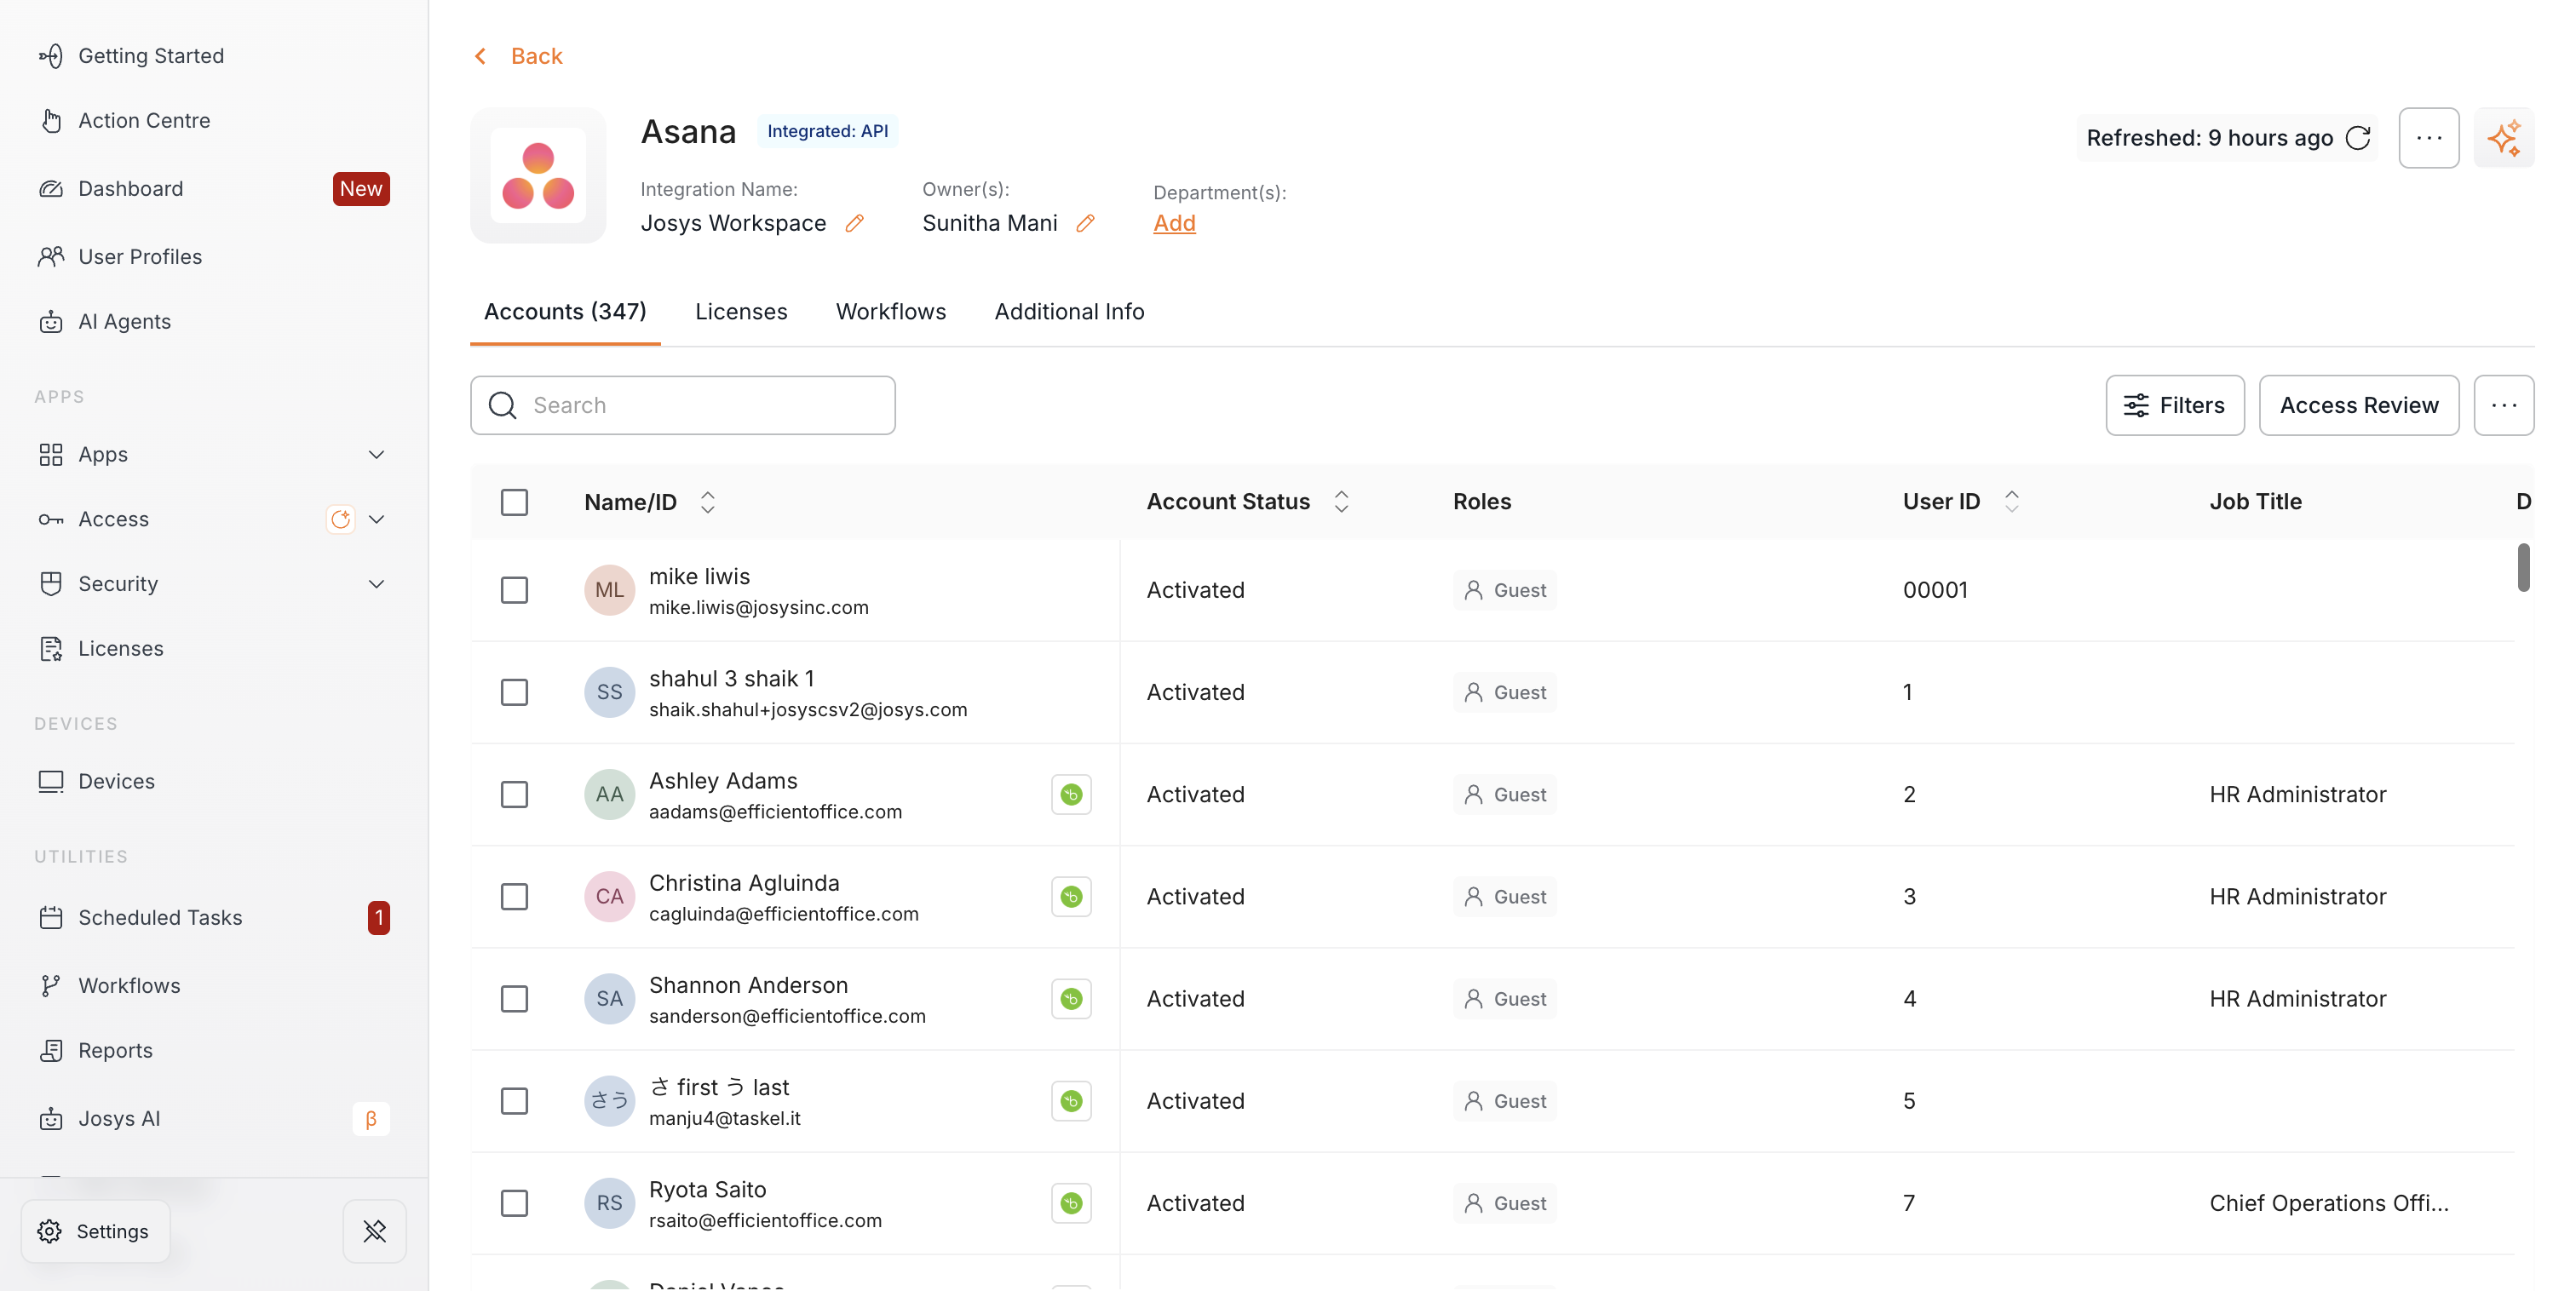Check the Christina Agluinda row checkbox
Image resolution: width=2576 pixels, height=1291 pixels.
coord(514,896)
